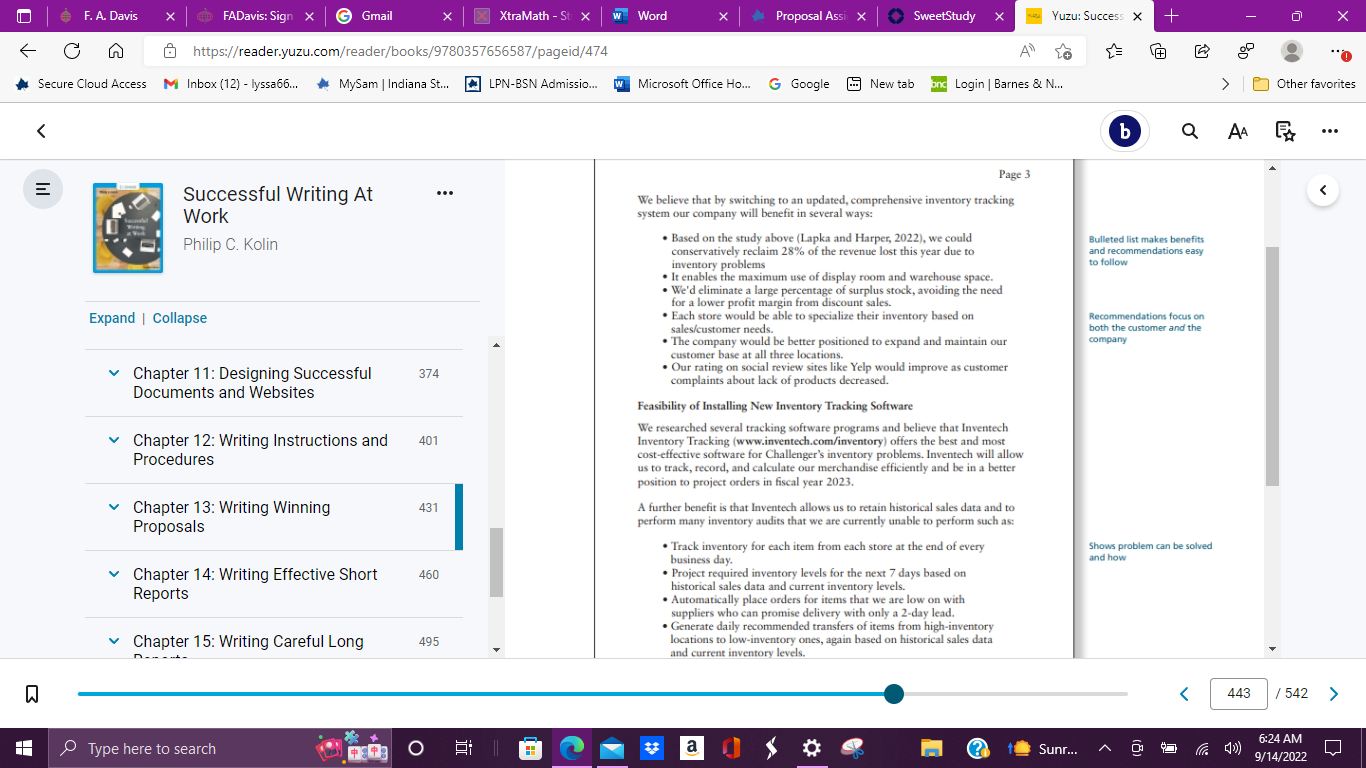Open Login Barnes & Noble bookmark
1366x768 pixels.
point(997,84)
